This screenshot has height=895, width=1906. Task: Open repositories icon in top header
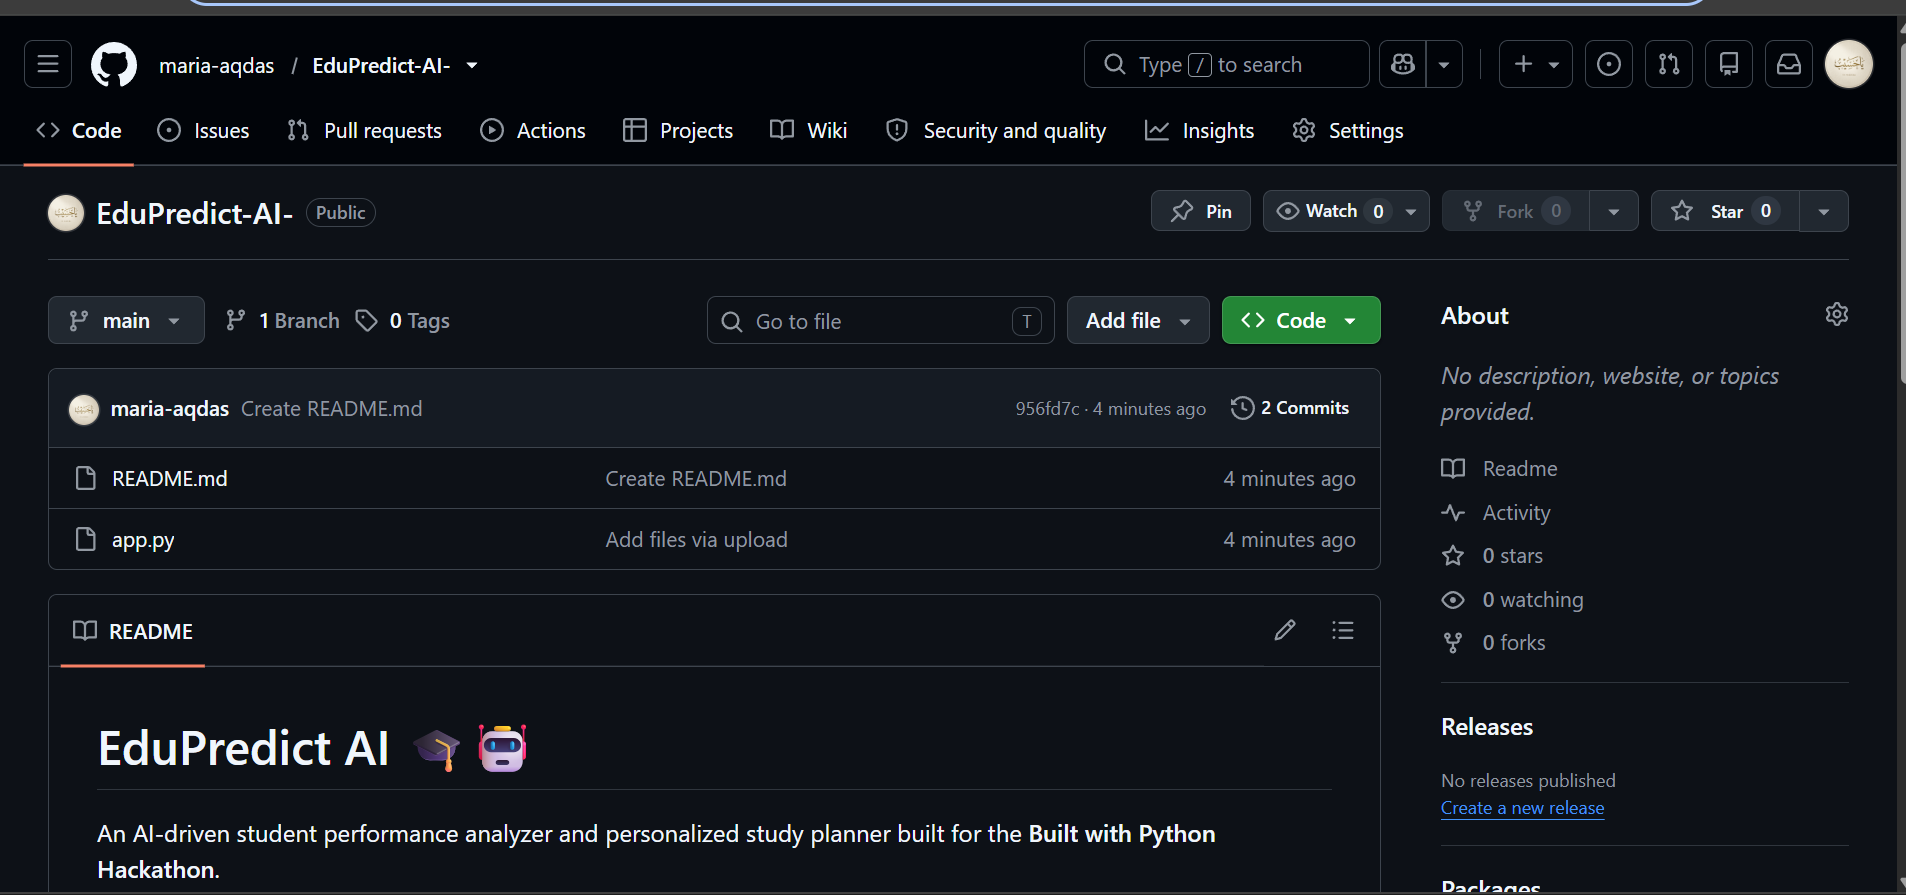click(x=1729, y=65)
